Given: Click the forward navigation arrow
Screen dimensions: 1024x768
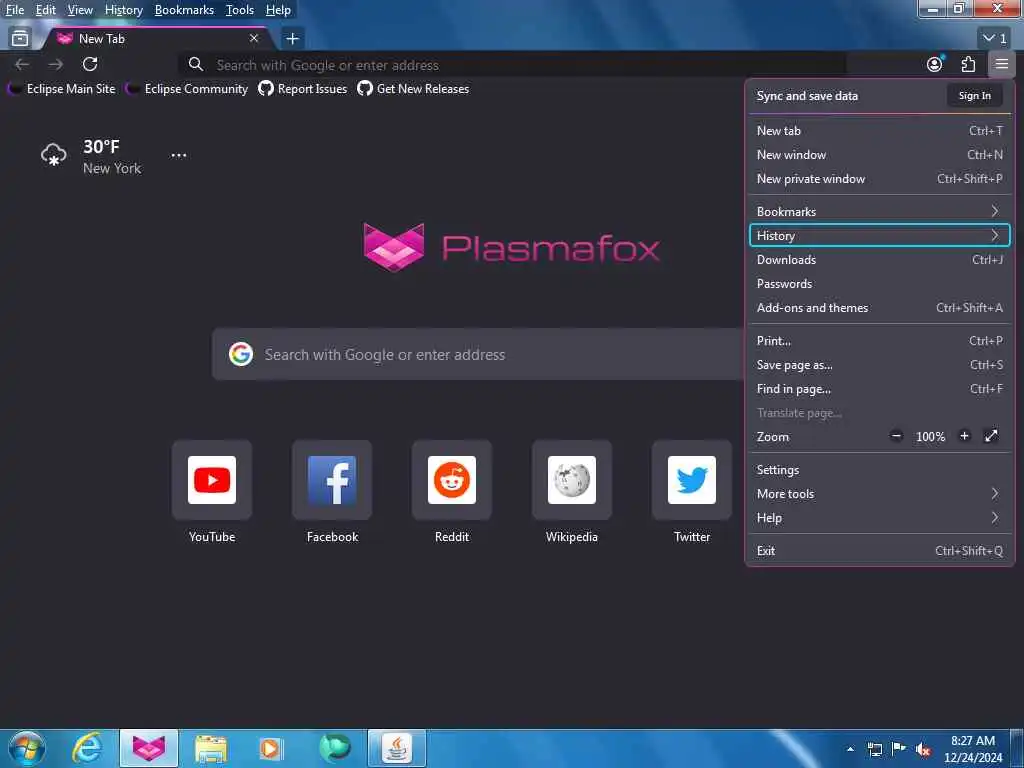Looking at the screenshot, I should point(56,64).
